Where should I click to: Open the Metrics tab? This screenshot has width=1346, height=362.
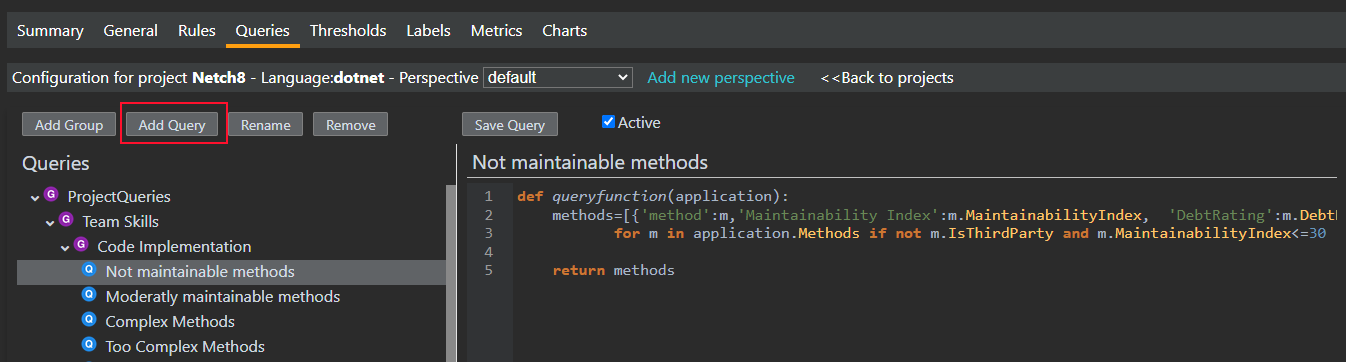point(496,31)
